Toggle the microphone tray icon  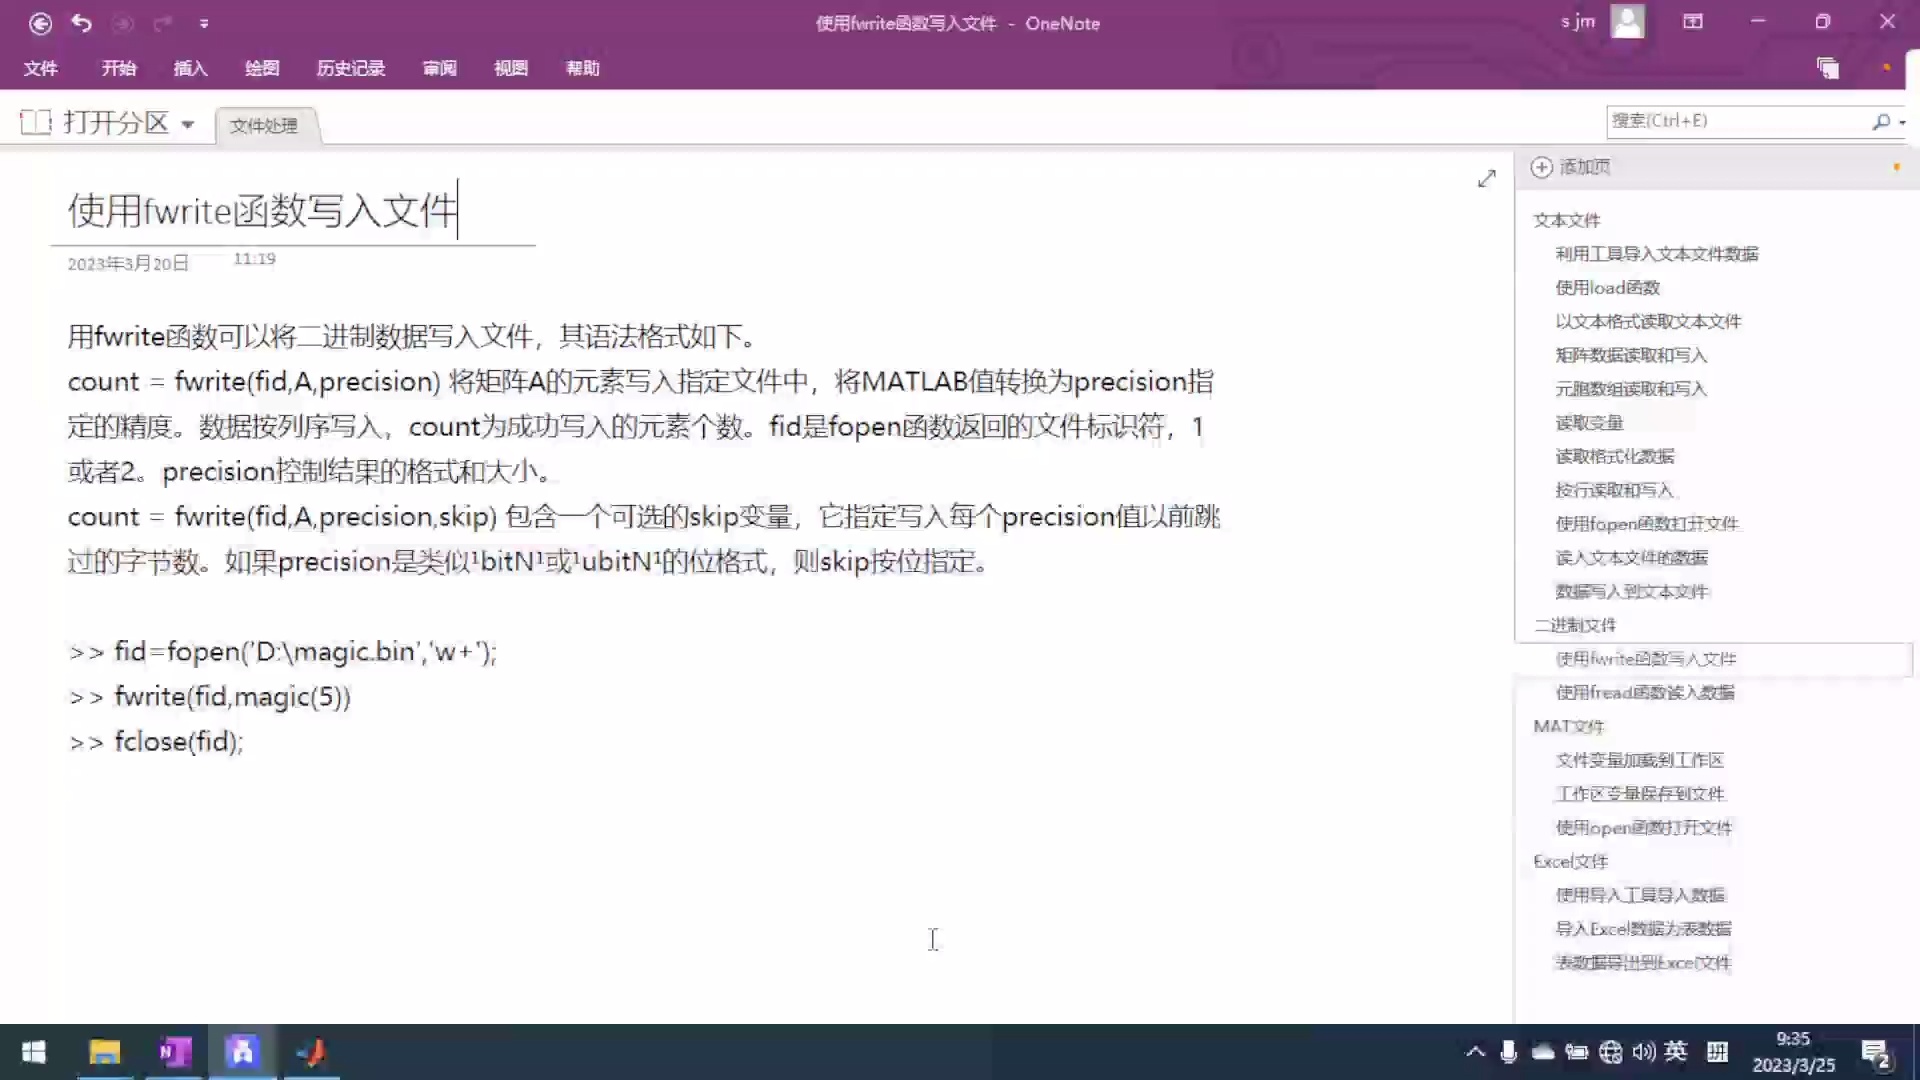1509,1052
